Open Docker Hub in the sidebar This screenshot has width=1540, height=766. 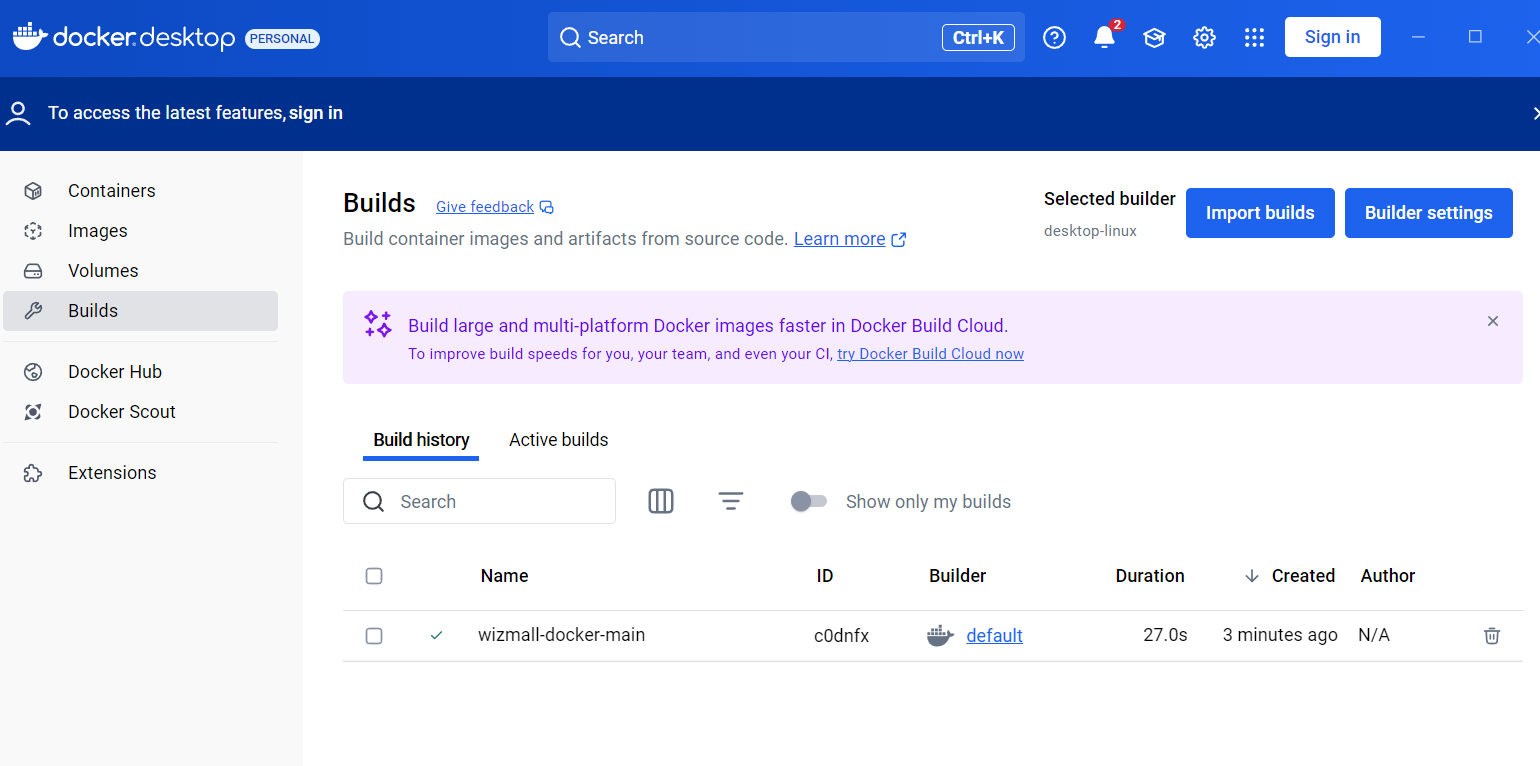coord(141,372)
